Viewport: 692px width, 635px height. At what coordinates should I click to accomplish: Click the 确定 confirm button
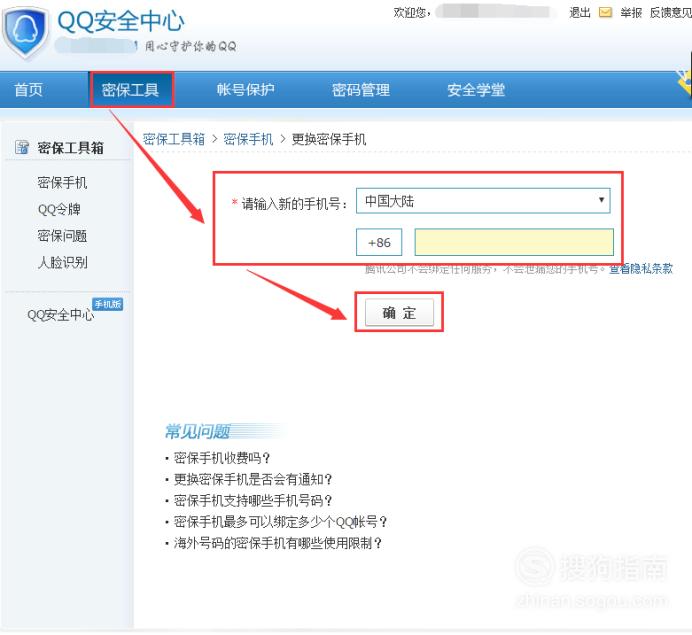coord(399,312)
